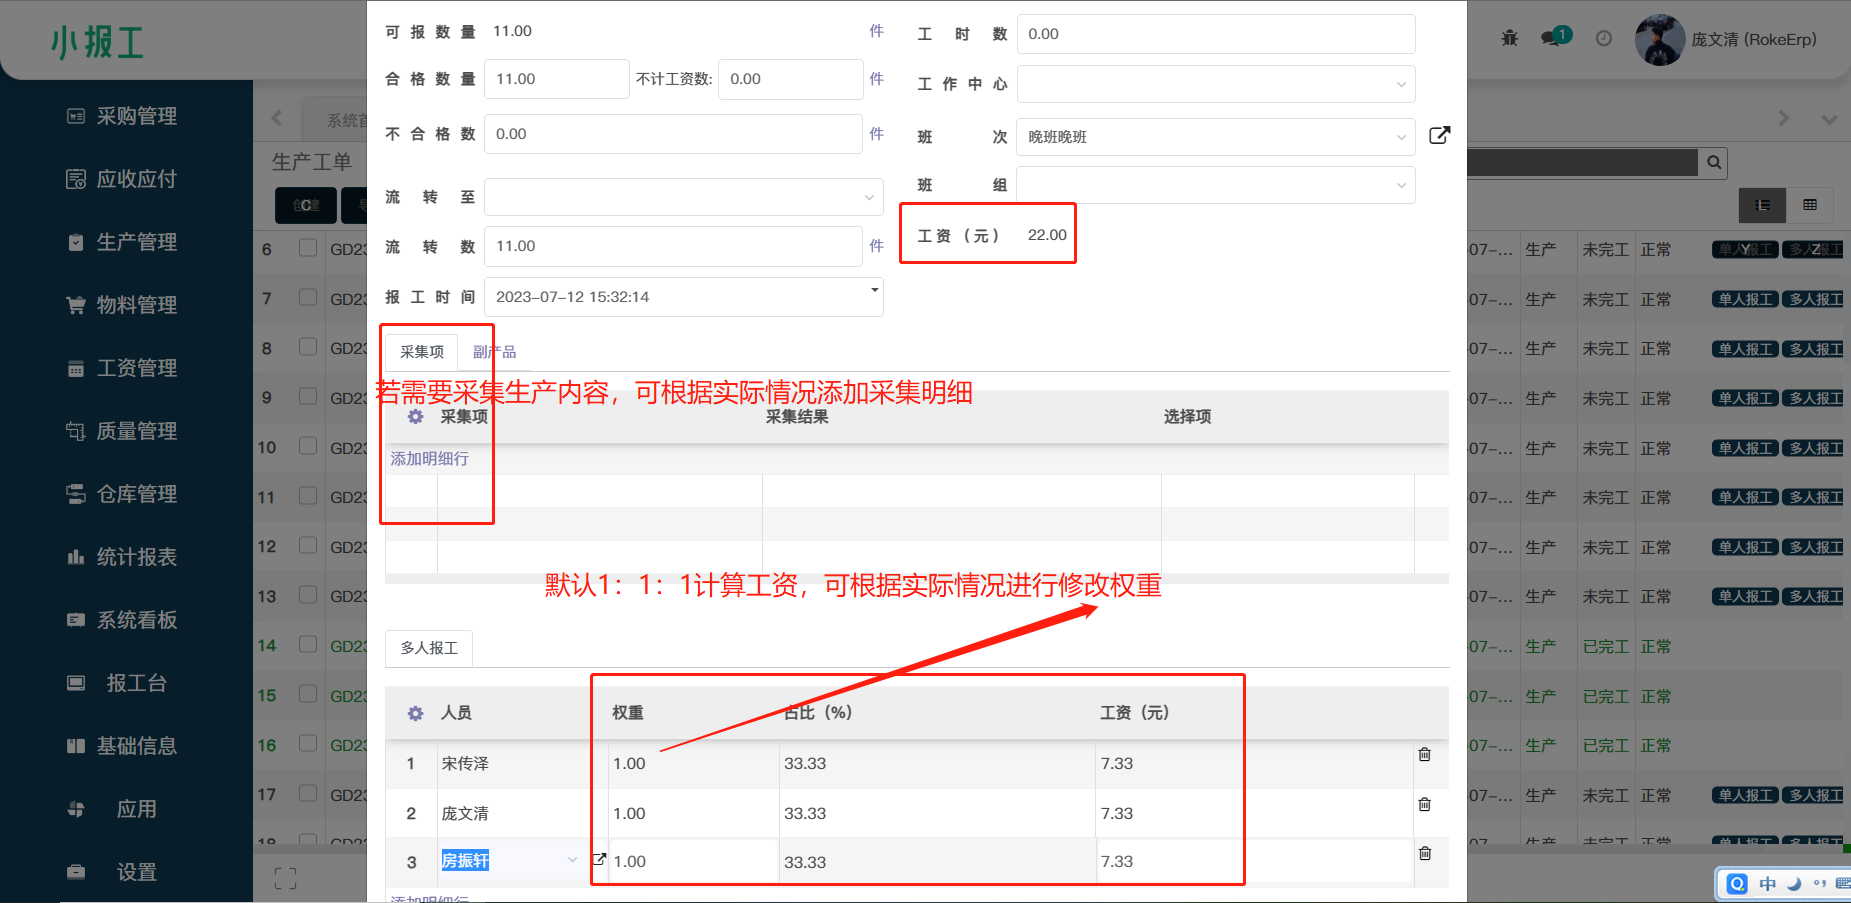Open messages chat icon with badge
Screen dimensions: 1851x903
pyautogui.click(x=1553, y=38)
